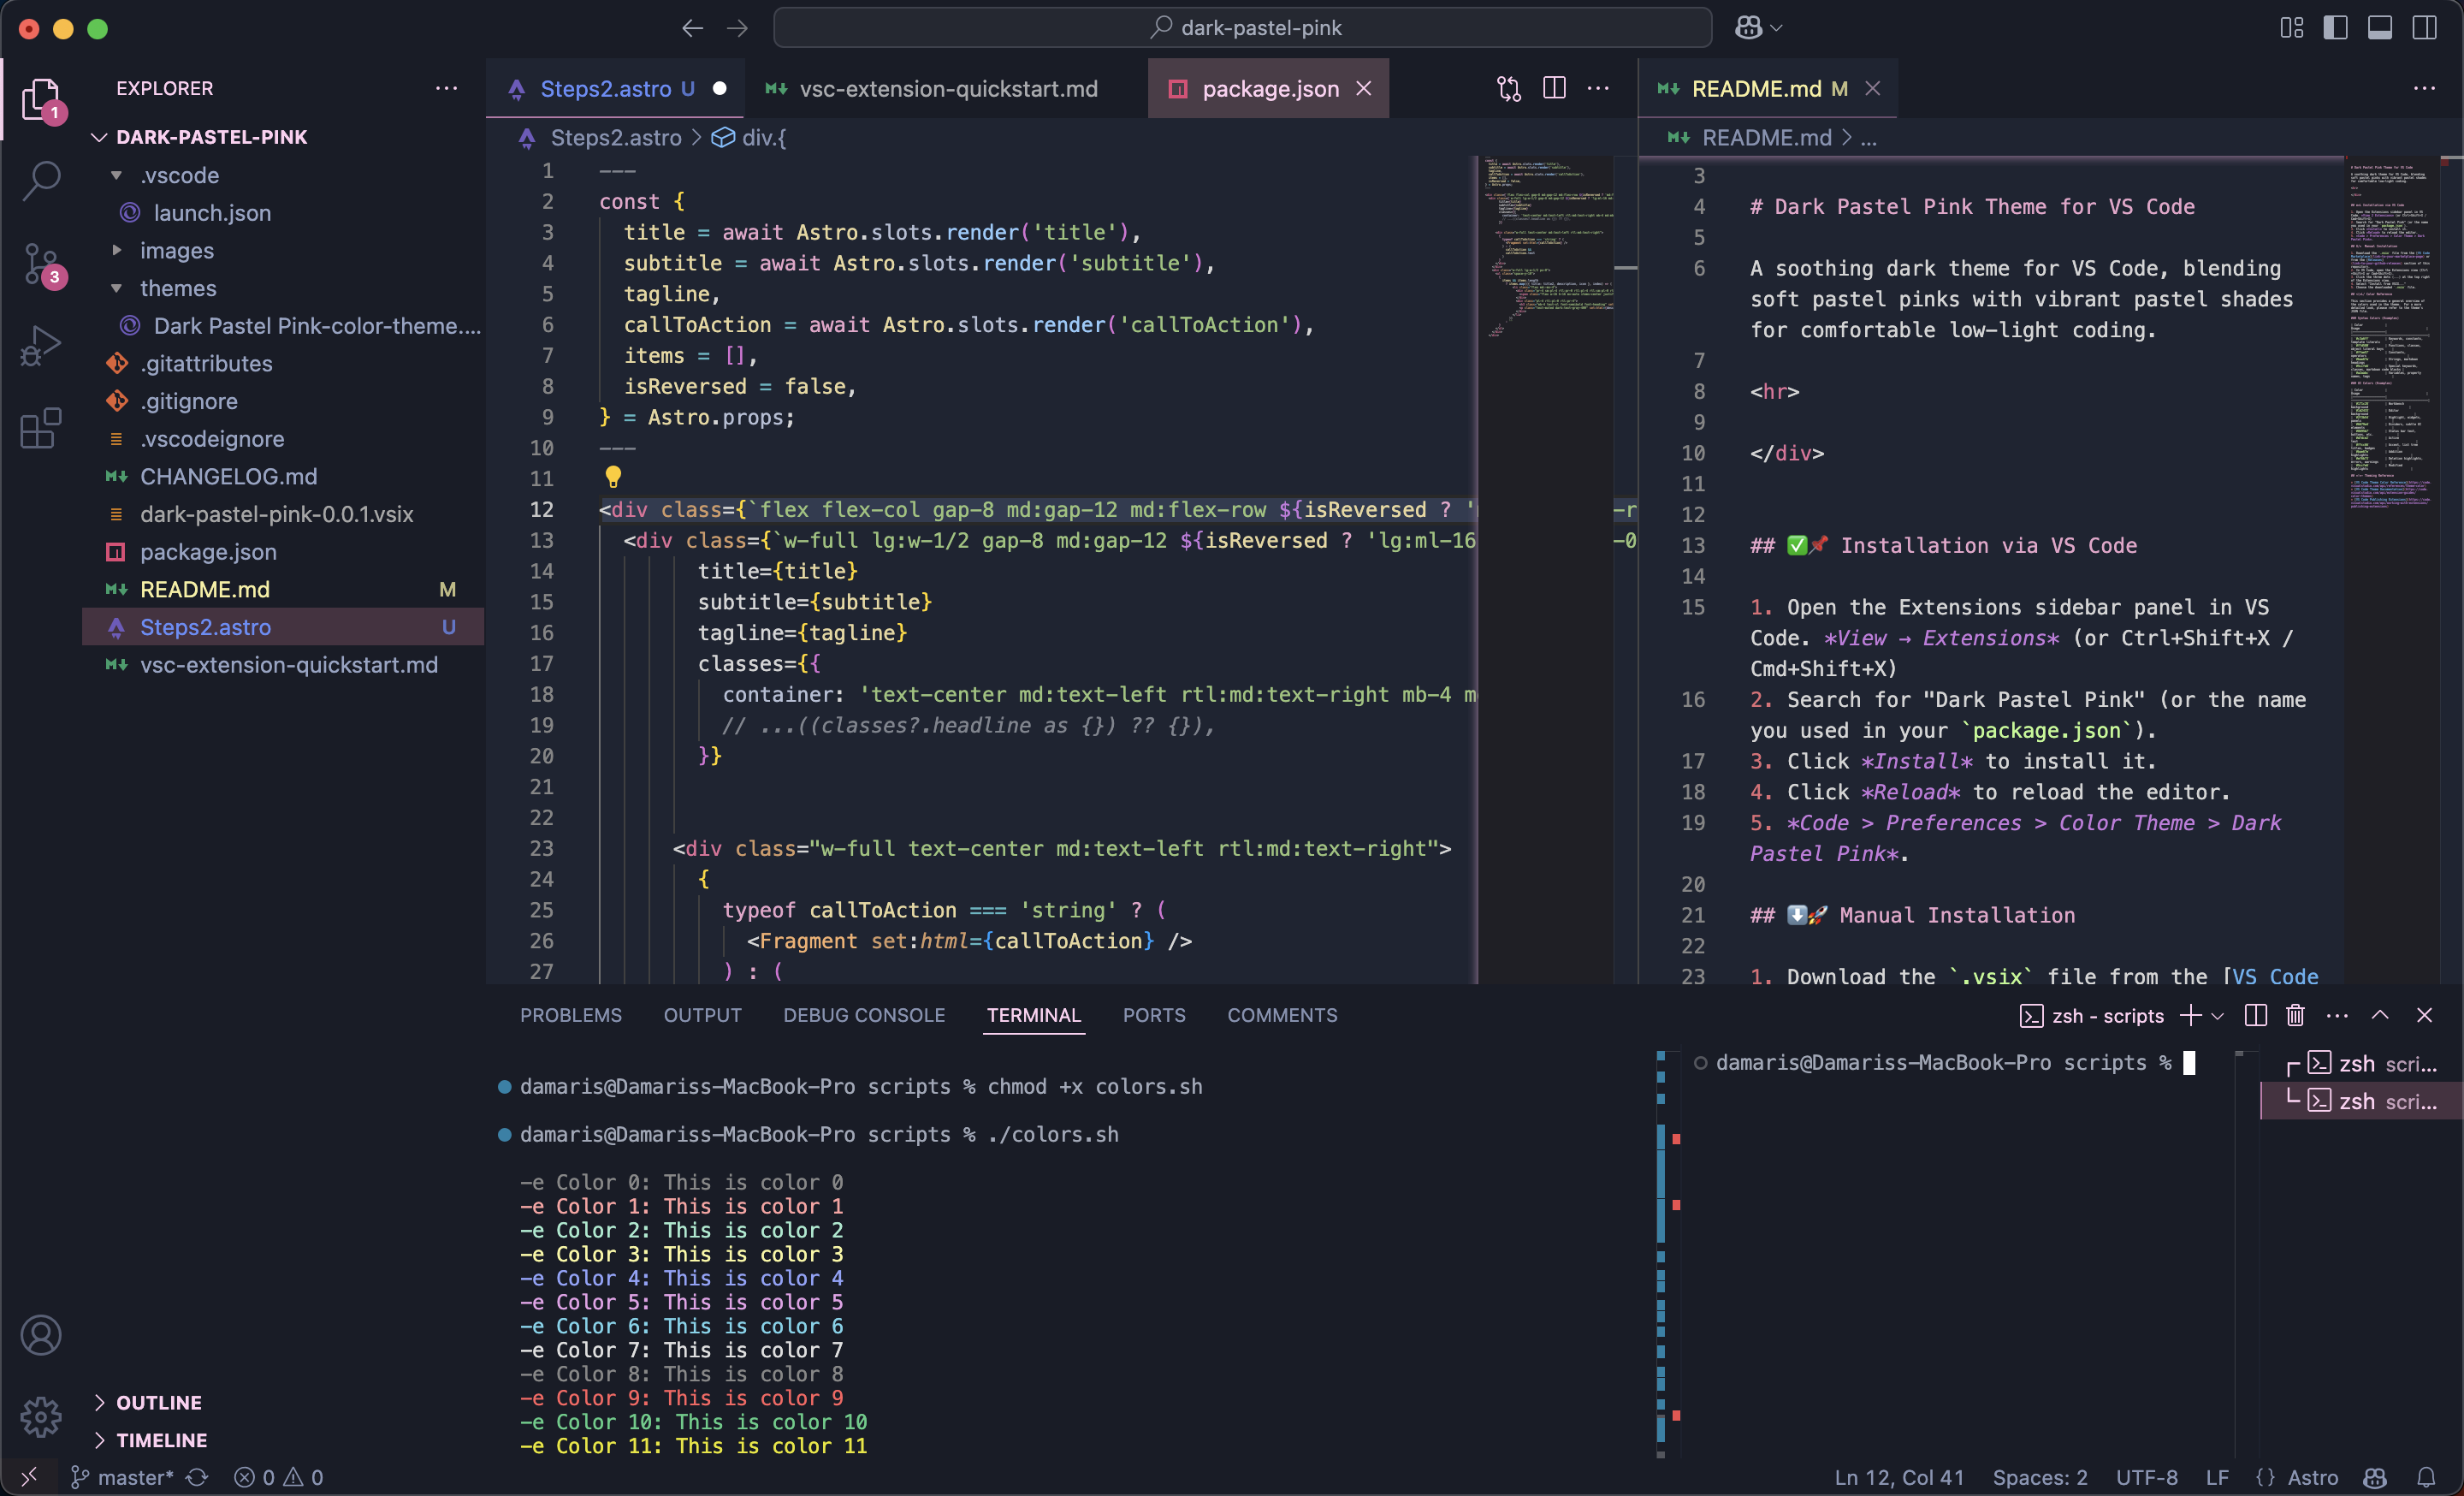Open the Search view in activity bar
This screenshot has height=1496, width=2464.
point(41,181)
